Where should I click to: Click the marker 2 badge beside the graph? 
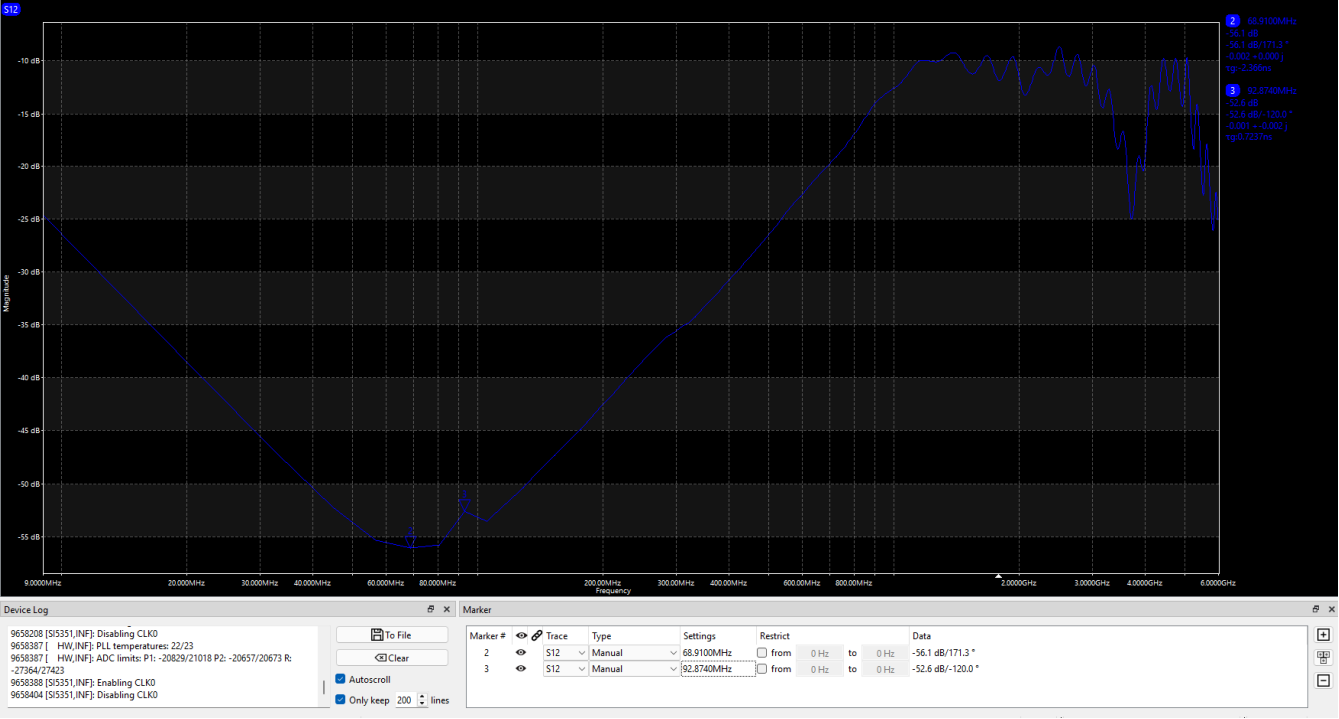tap(1233, 21)
